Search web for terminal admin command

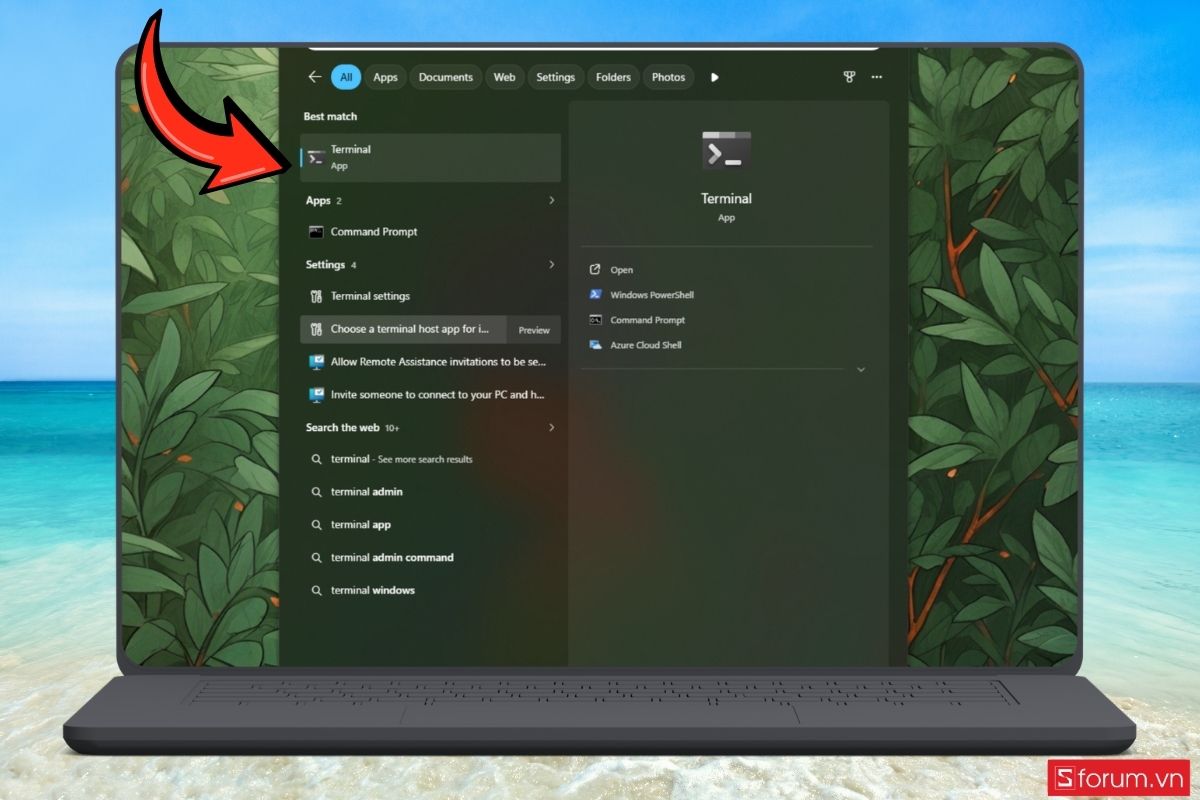[431, 557]
